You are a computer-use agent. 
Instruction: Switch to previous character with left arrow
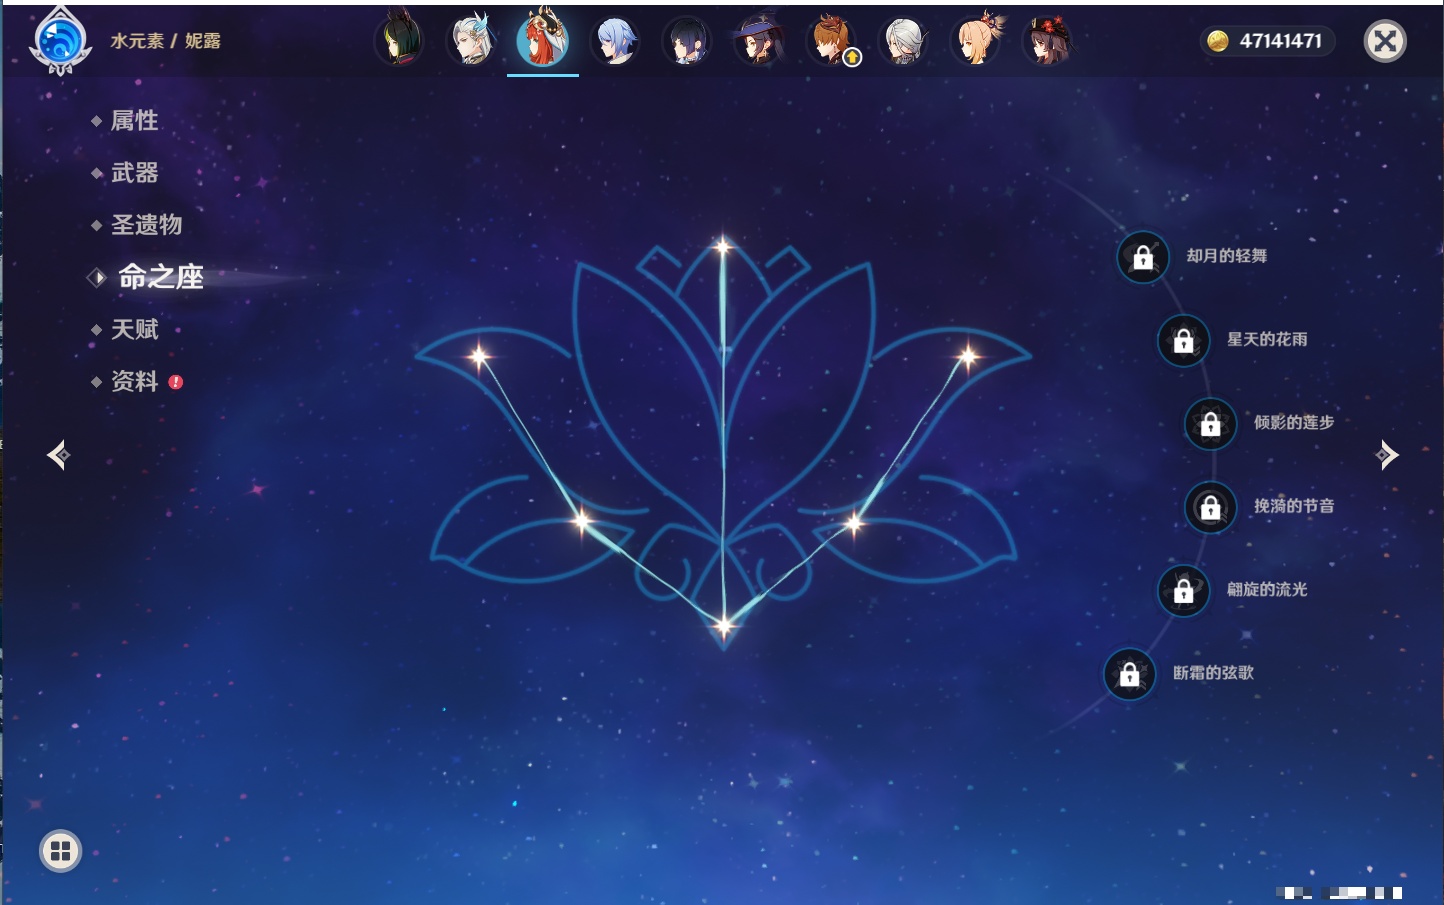pyautogui.click(x=58, y=455)
